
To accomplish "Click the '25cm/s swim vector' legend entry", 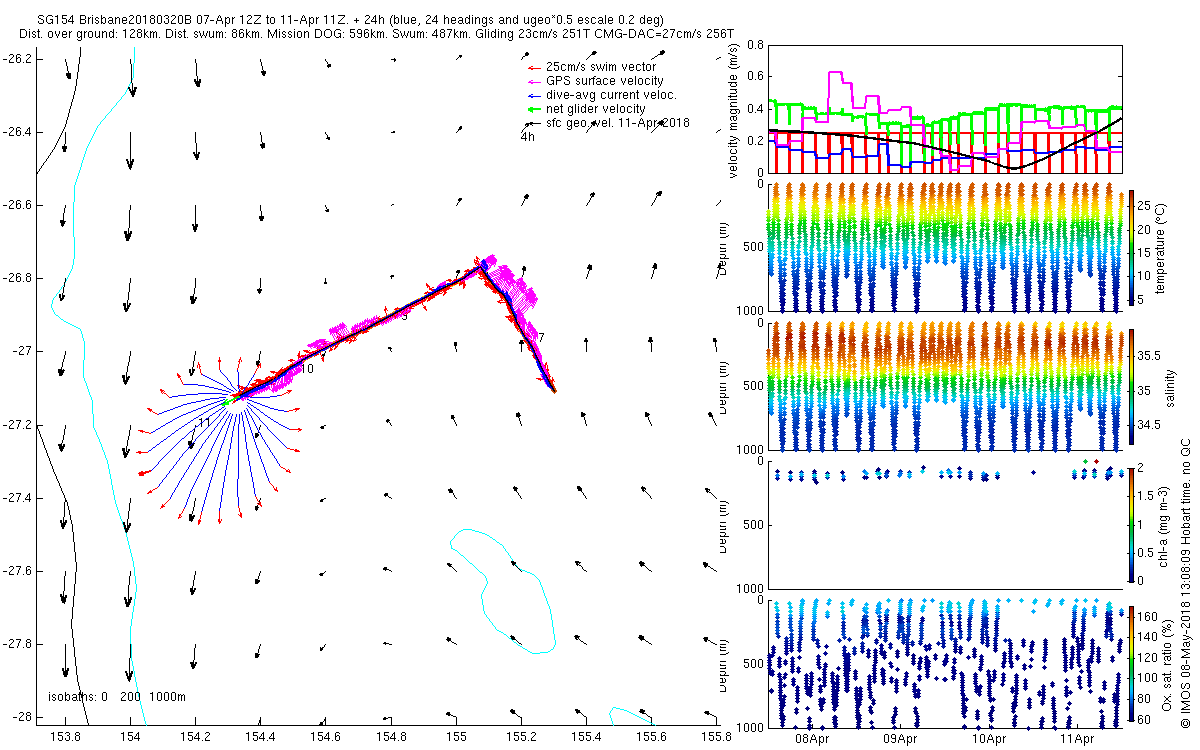I will click(600, 67).
